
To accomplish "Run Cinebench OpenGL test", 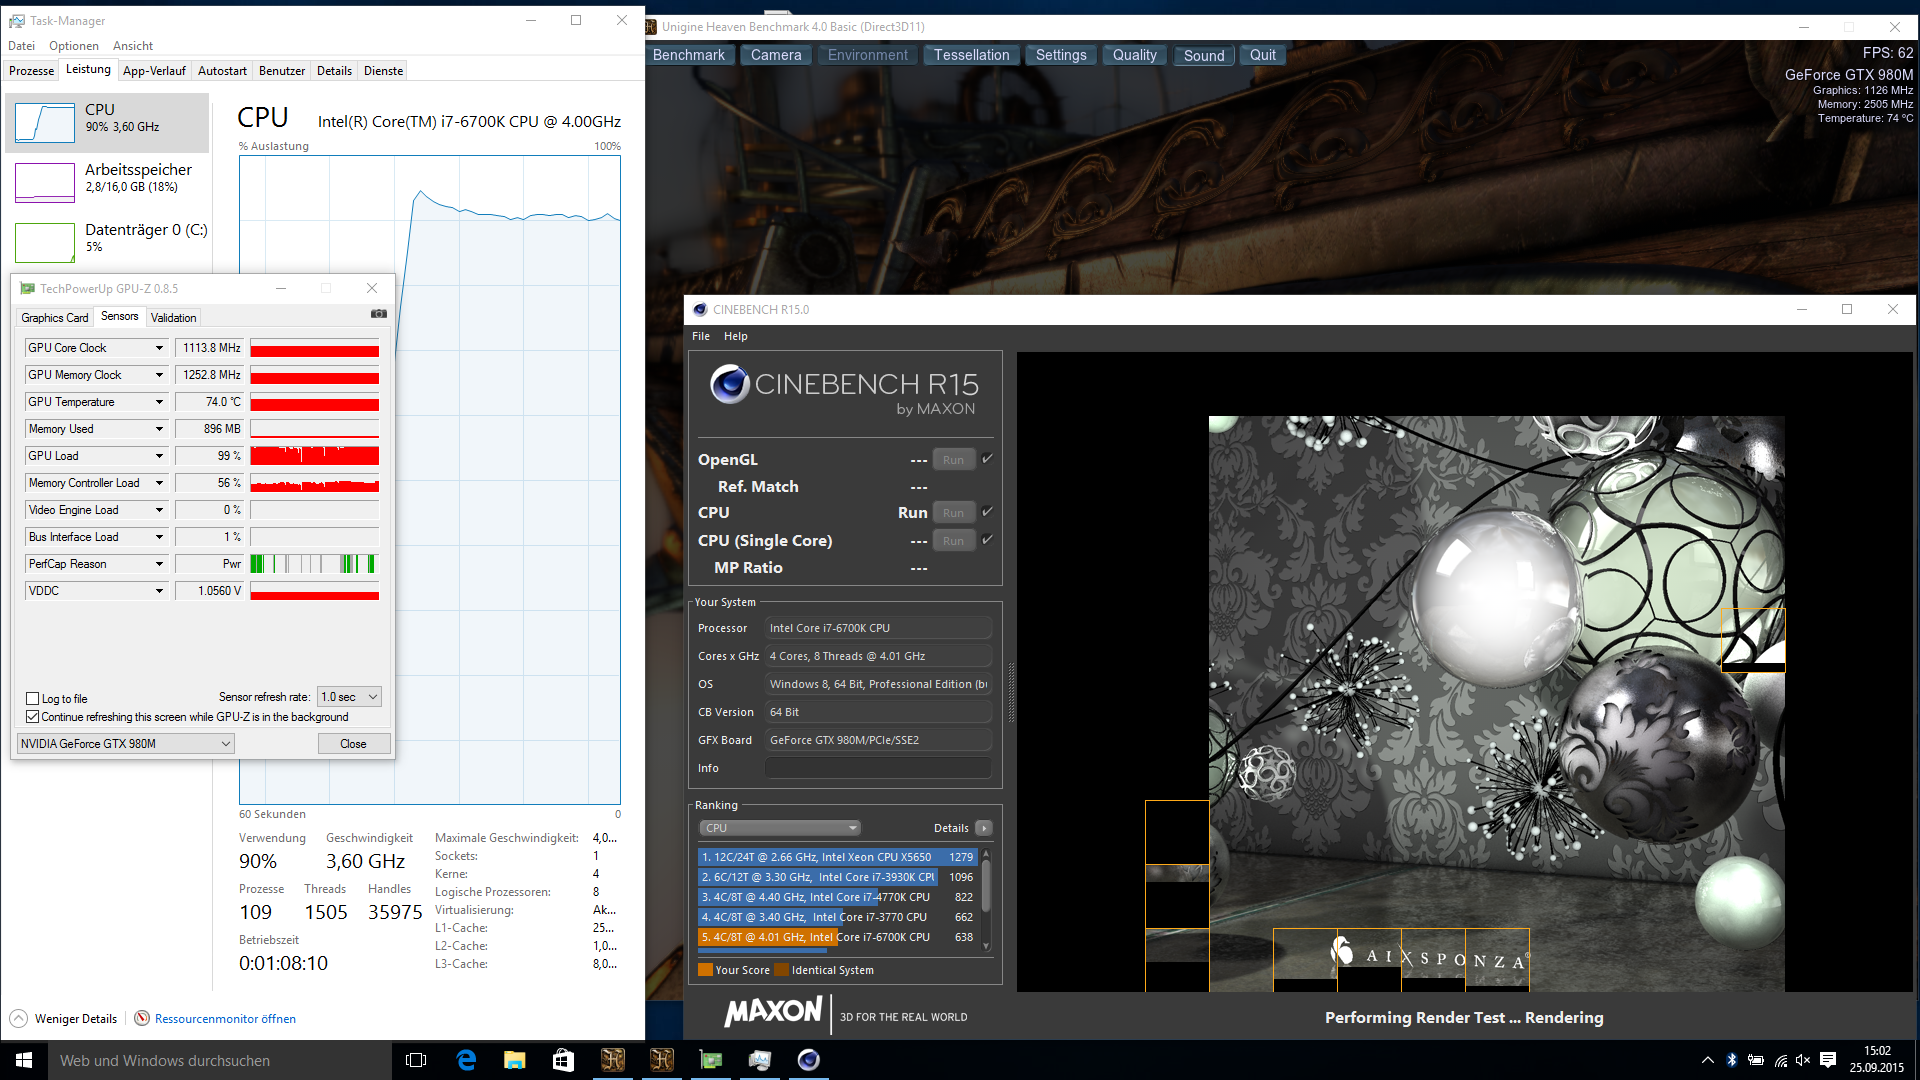I will click(x=953, y=460).
